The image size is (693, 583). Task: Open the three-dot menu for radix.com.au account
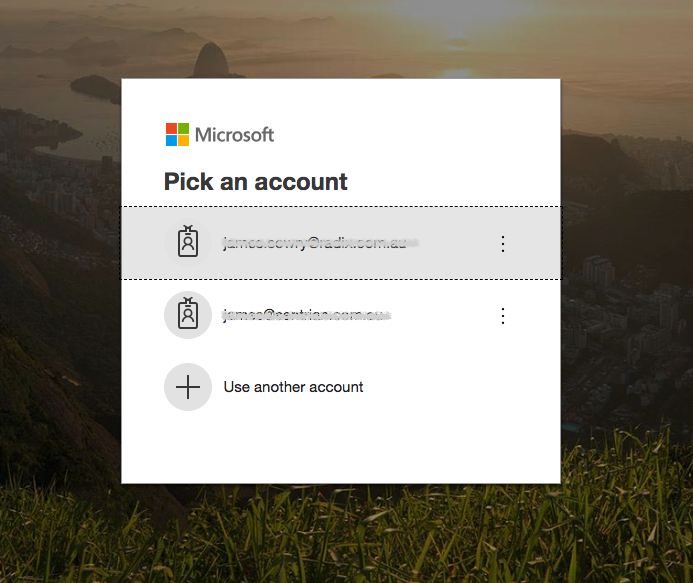tap(503, 244)
